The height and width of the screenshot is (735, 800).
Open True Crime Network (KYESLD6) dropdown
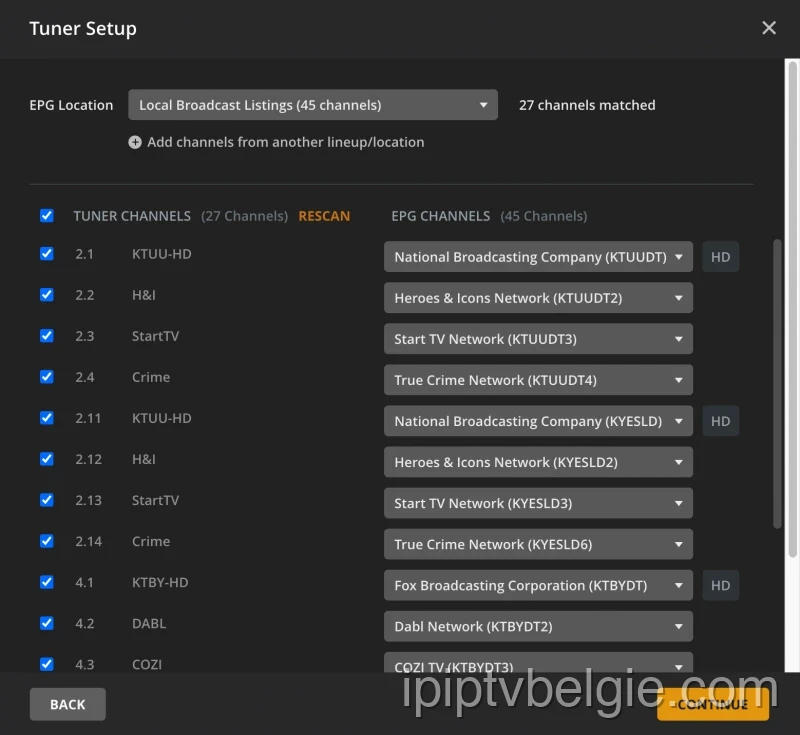coord(538,544)
